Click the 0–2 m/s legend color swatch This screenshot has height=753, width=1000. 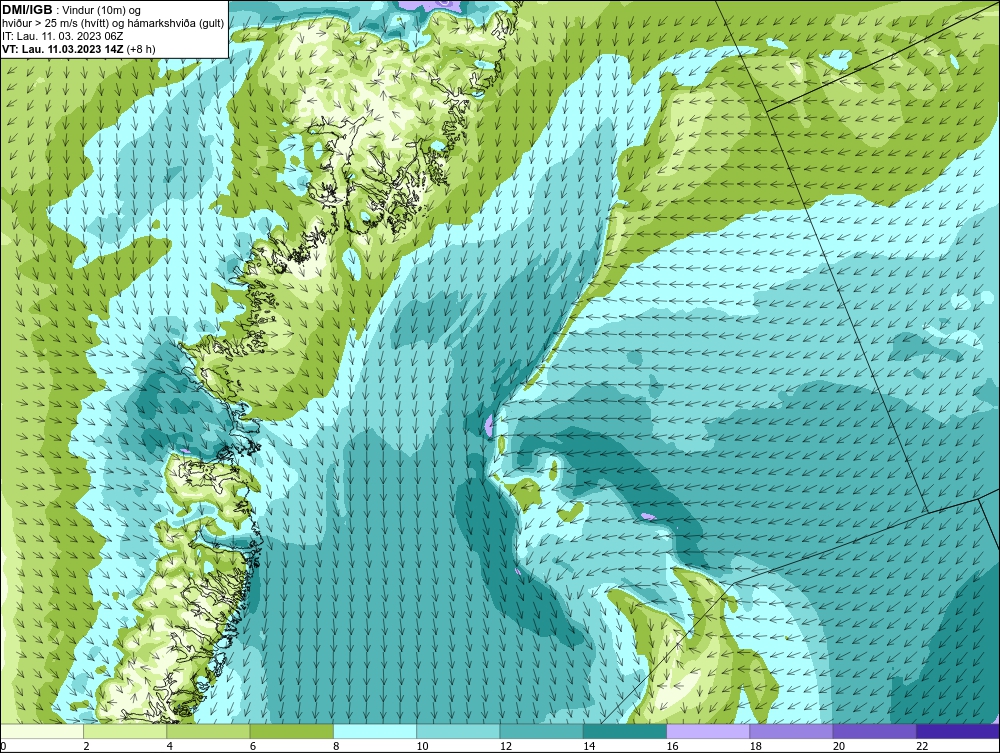[42, 731]
